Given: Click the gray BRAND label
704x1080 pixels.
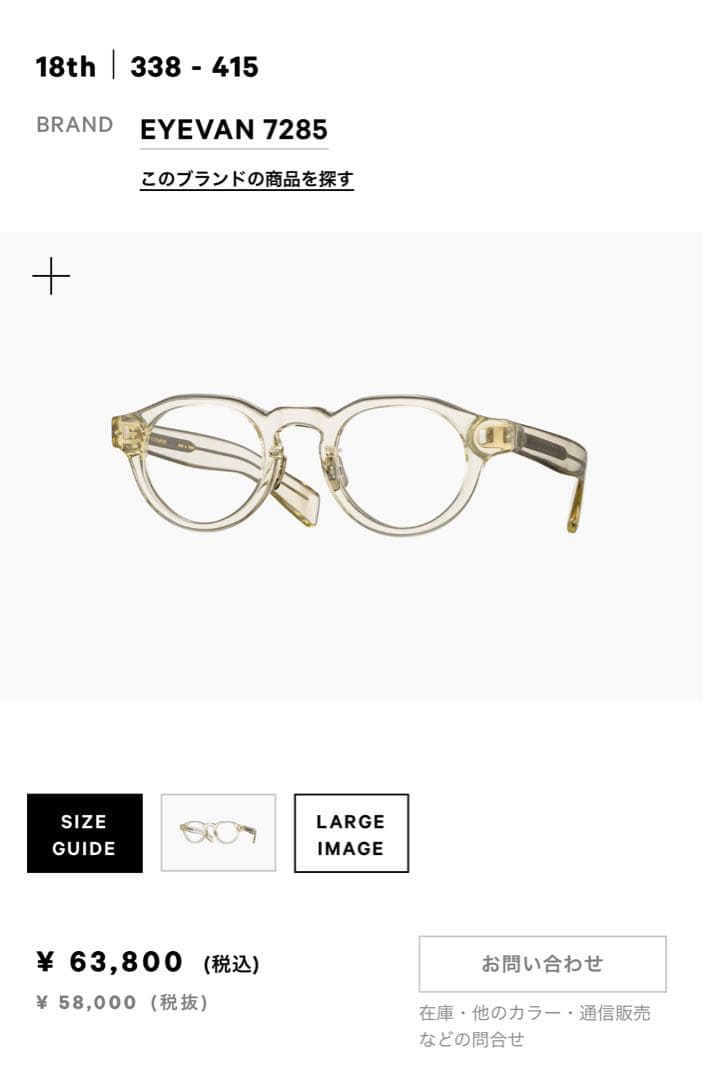Looking at the screenshot, I should [x=74, y=125].
